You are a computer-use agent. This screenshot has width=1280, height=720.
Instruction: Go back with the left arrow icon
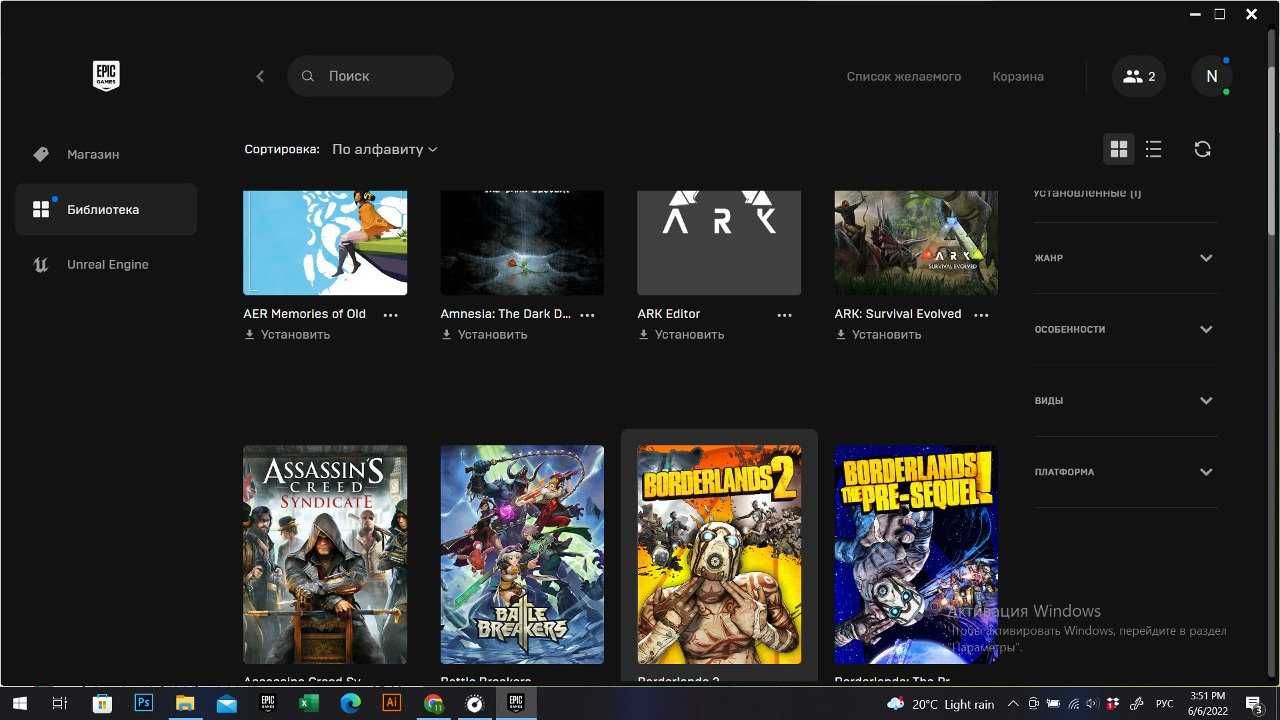[260, 76]
